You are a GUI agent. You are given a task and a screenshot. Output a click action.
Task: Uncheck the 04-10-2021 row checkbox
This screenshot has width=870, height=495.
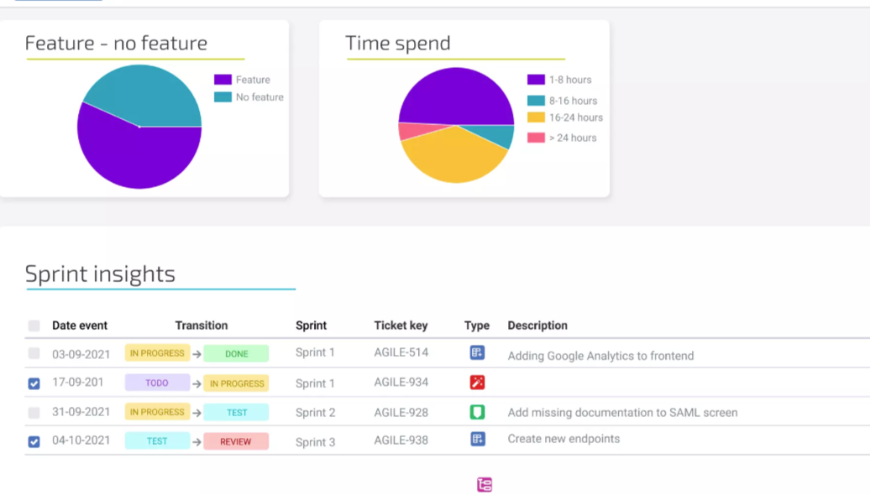(x=34, y=441)
